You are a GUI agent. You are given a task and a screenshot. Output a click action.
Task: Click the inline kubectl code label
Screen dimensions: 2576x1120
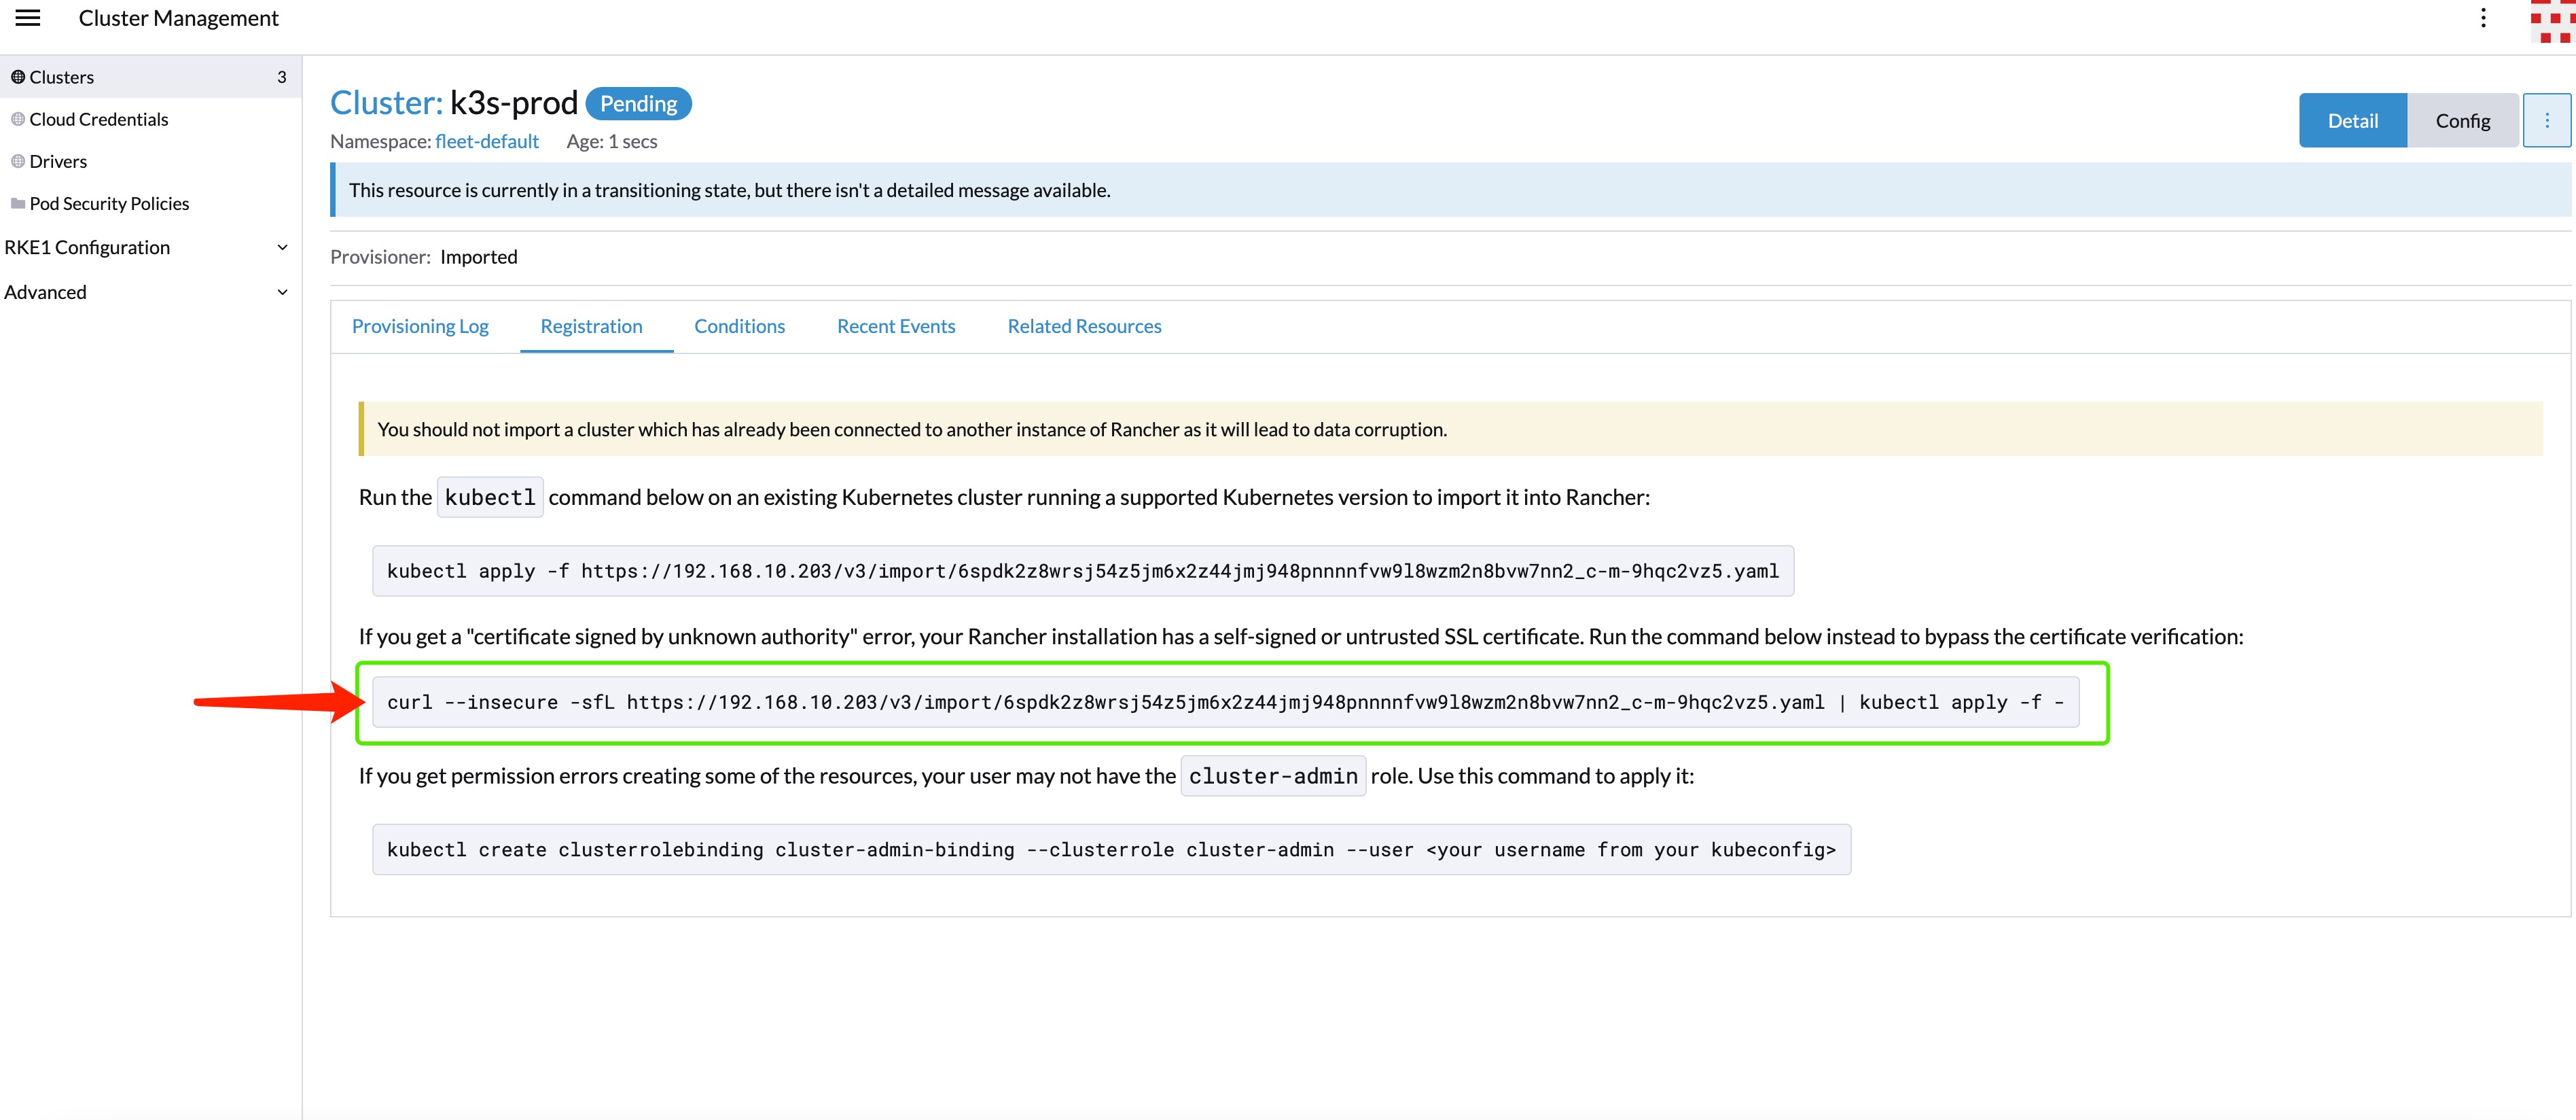(x=490, y=497)
